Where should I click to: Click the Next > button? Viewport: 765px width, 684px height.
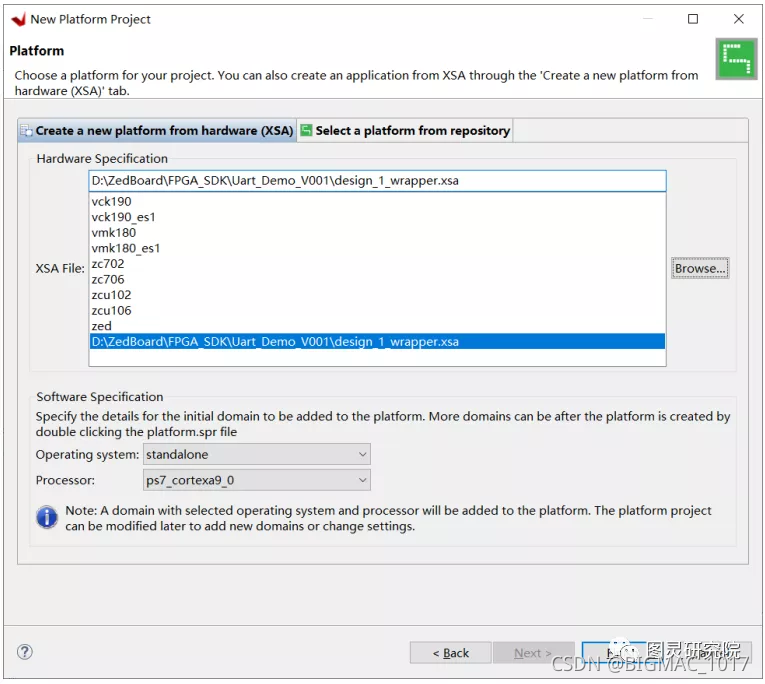[533, 653]
